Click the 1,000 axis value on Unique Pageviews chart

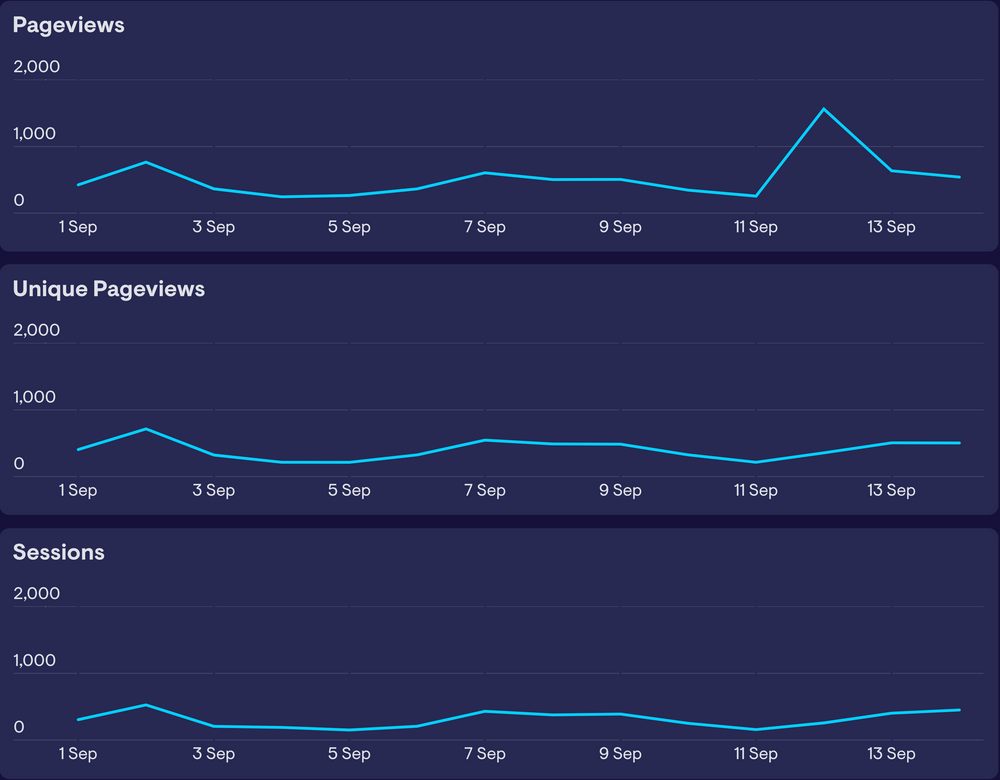36,396
